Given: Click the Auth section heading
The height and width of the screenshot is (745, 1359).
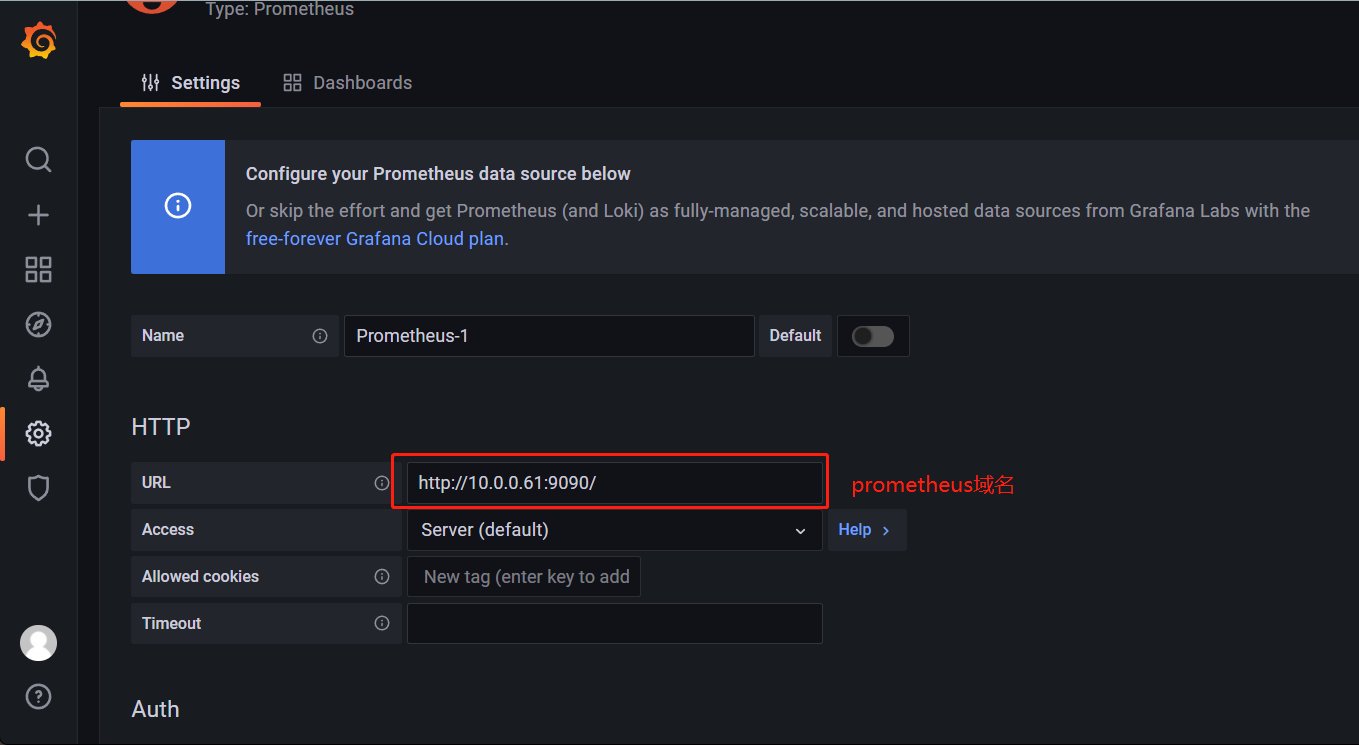Looking at the screenshot, I should click(x=156, y=709).
